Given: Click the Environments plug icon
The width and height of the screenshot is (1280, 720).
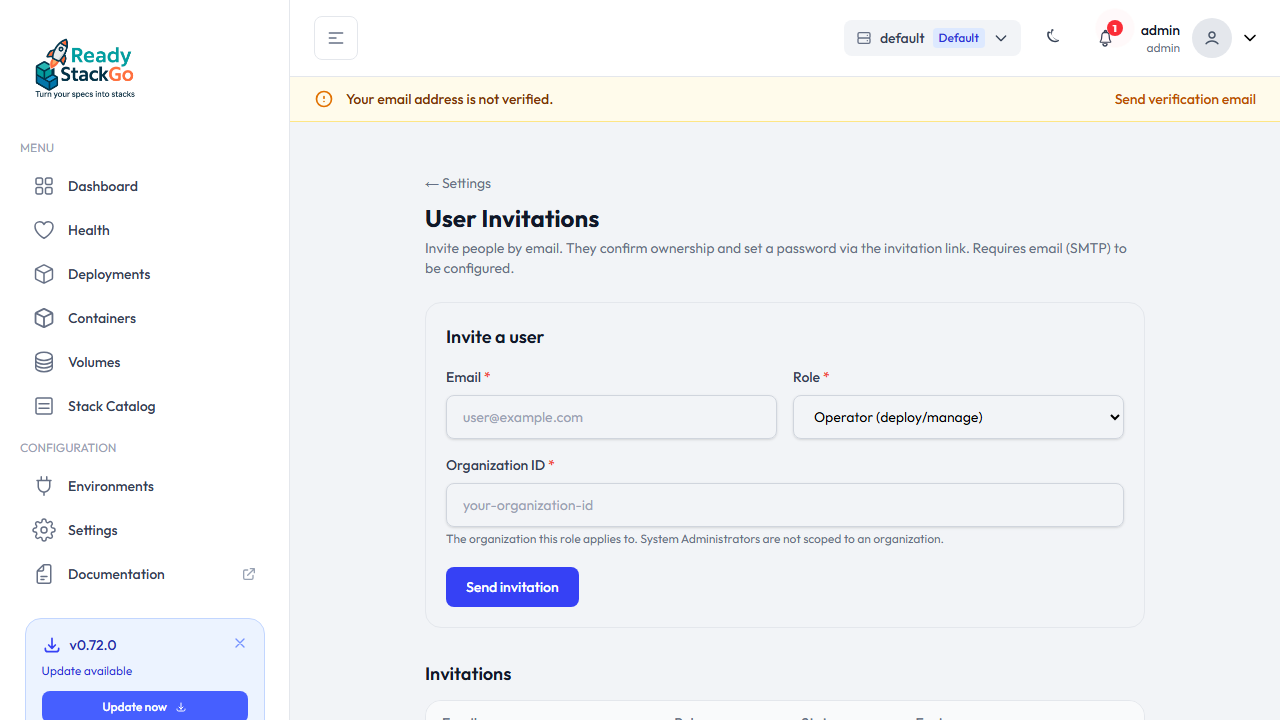Looking at the screenshot, I should coord(44,486).
